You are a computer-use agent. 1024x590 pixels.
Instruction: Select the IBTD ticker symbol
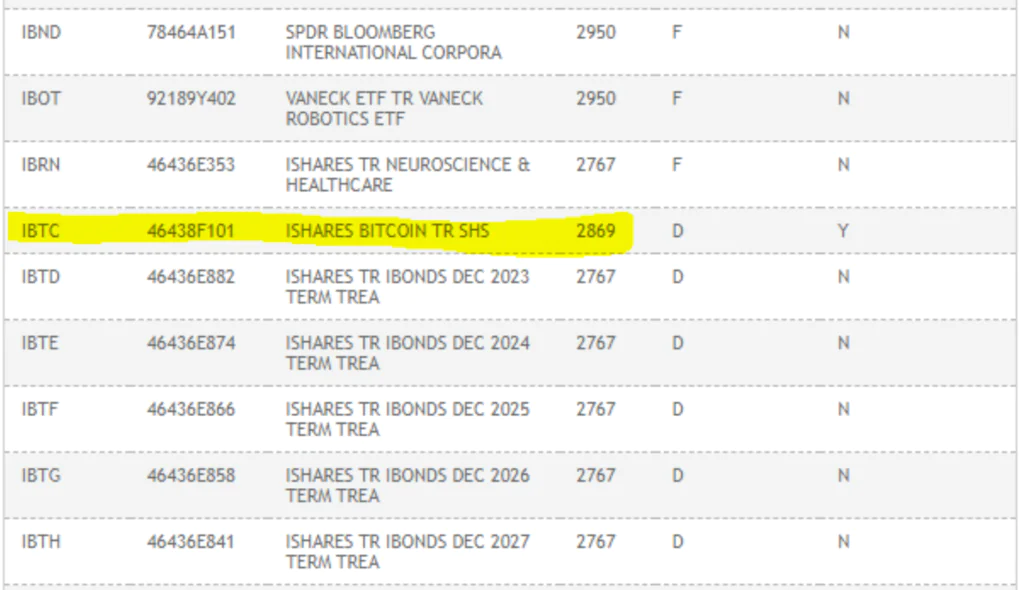[40, 277]
